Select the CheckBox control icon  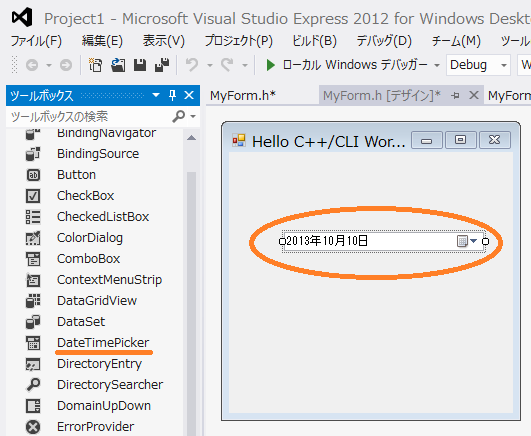point(33,196)
